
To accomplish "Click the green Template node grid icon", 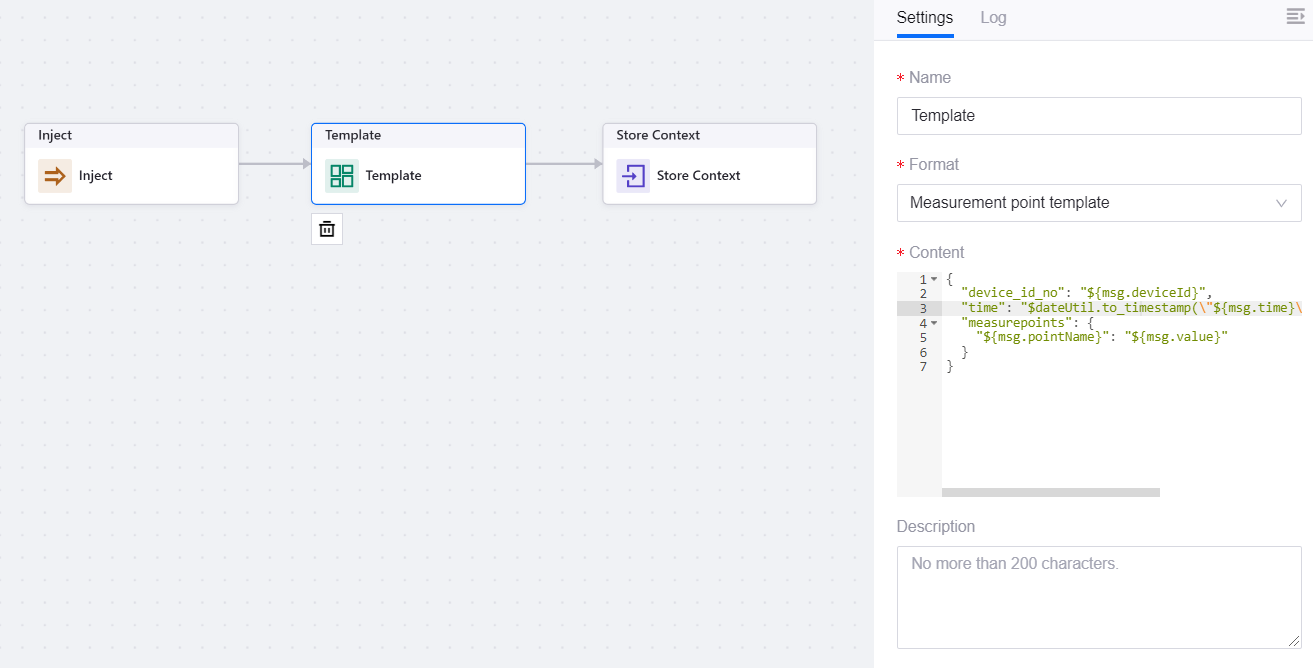I will (x=342, y=176).
